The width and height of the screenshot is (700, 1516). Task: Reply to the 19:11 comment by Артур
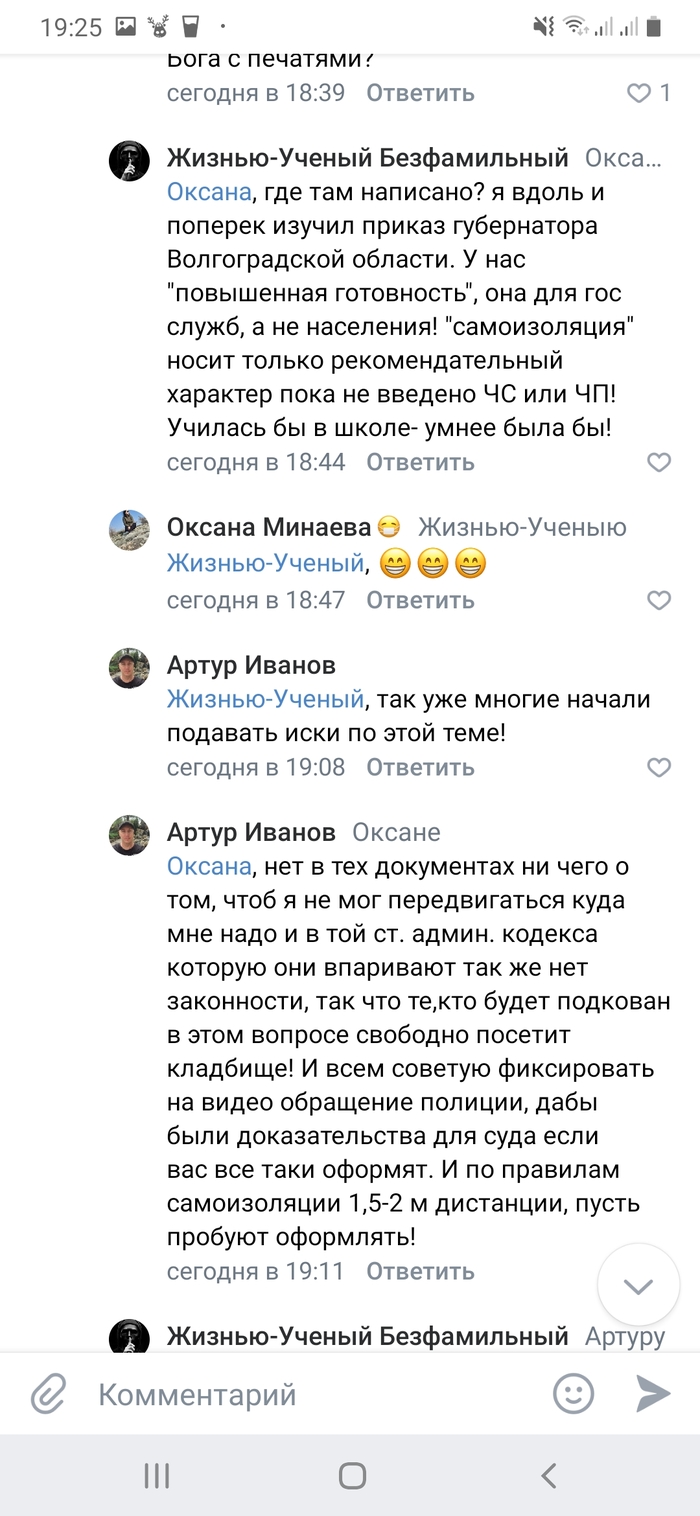(x=420, y=1272)
